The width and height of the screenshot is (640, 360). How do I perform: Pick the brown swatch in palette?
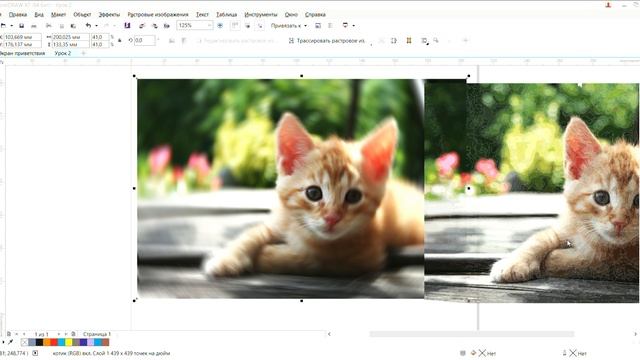click(105, 342)
